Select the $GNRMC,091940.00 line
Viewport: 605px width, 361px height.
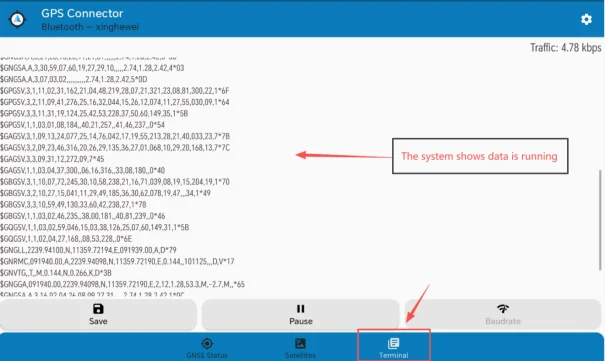(117, 261)
